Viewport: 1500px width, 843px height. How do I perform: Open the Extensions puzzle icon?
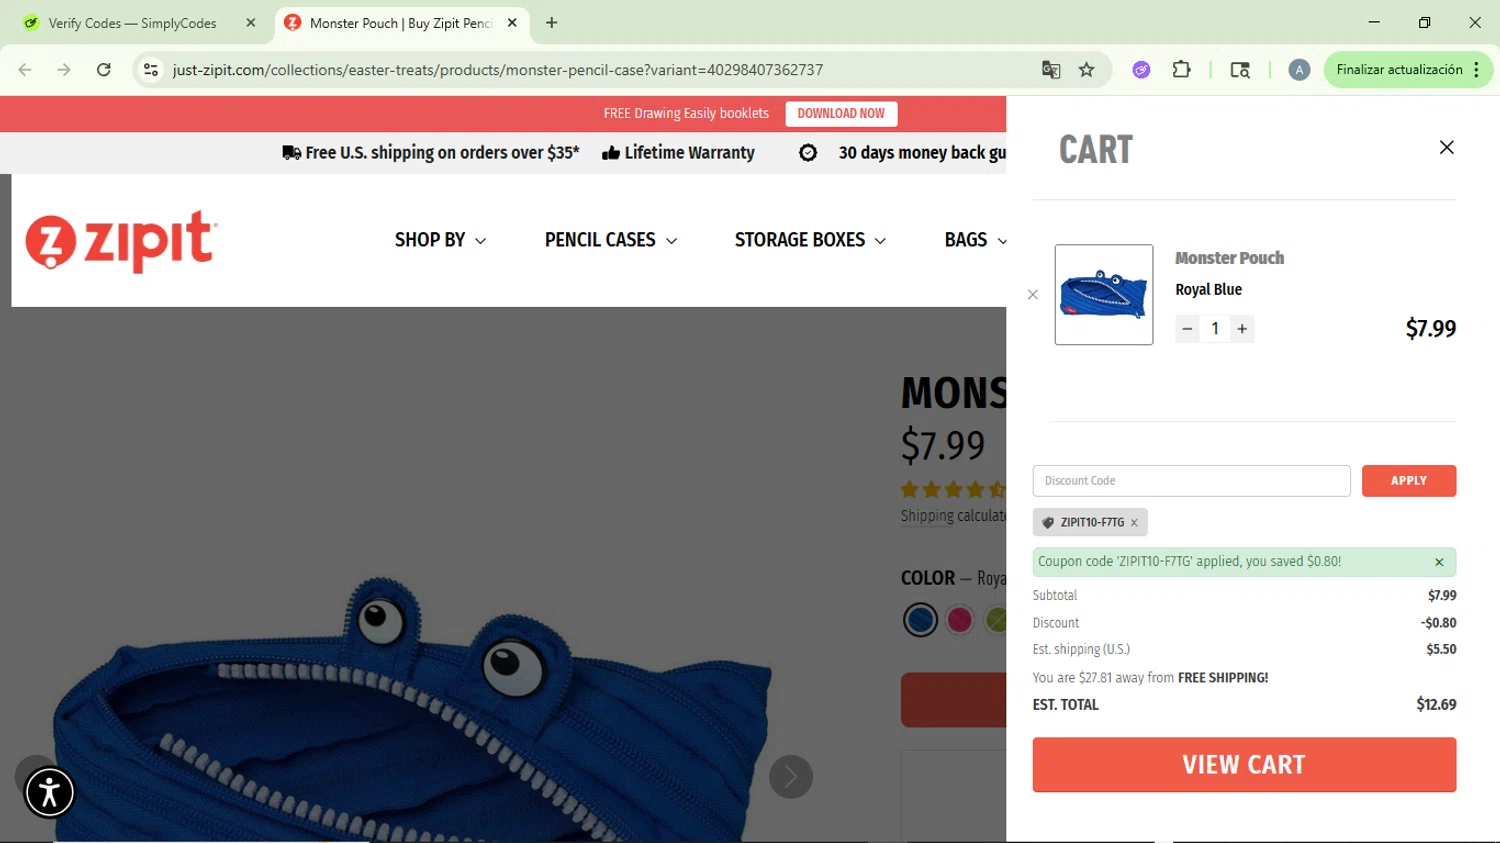tap(1181, 70)
